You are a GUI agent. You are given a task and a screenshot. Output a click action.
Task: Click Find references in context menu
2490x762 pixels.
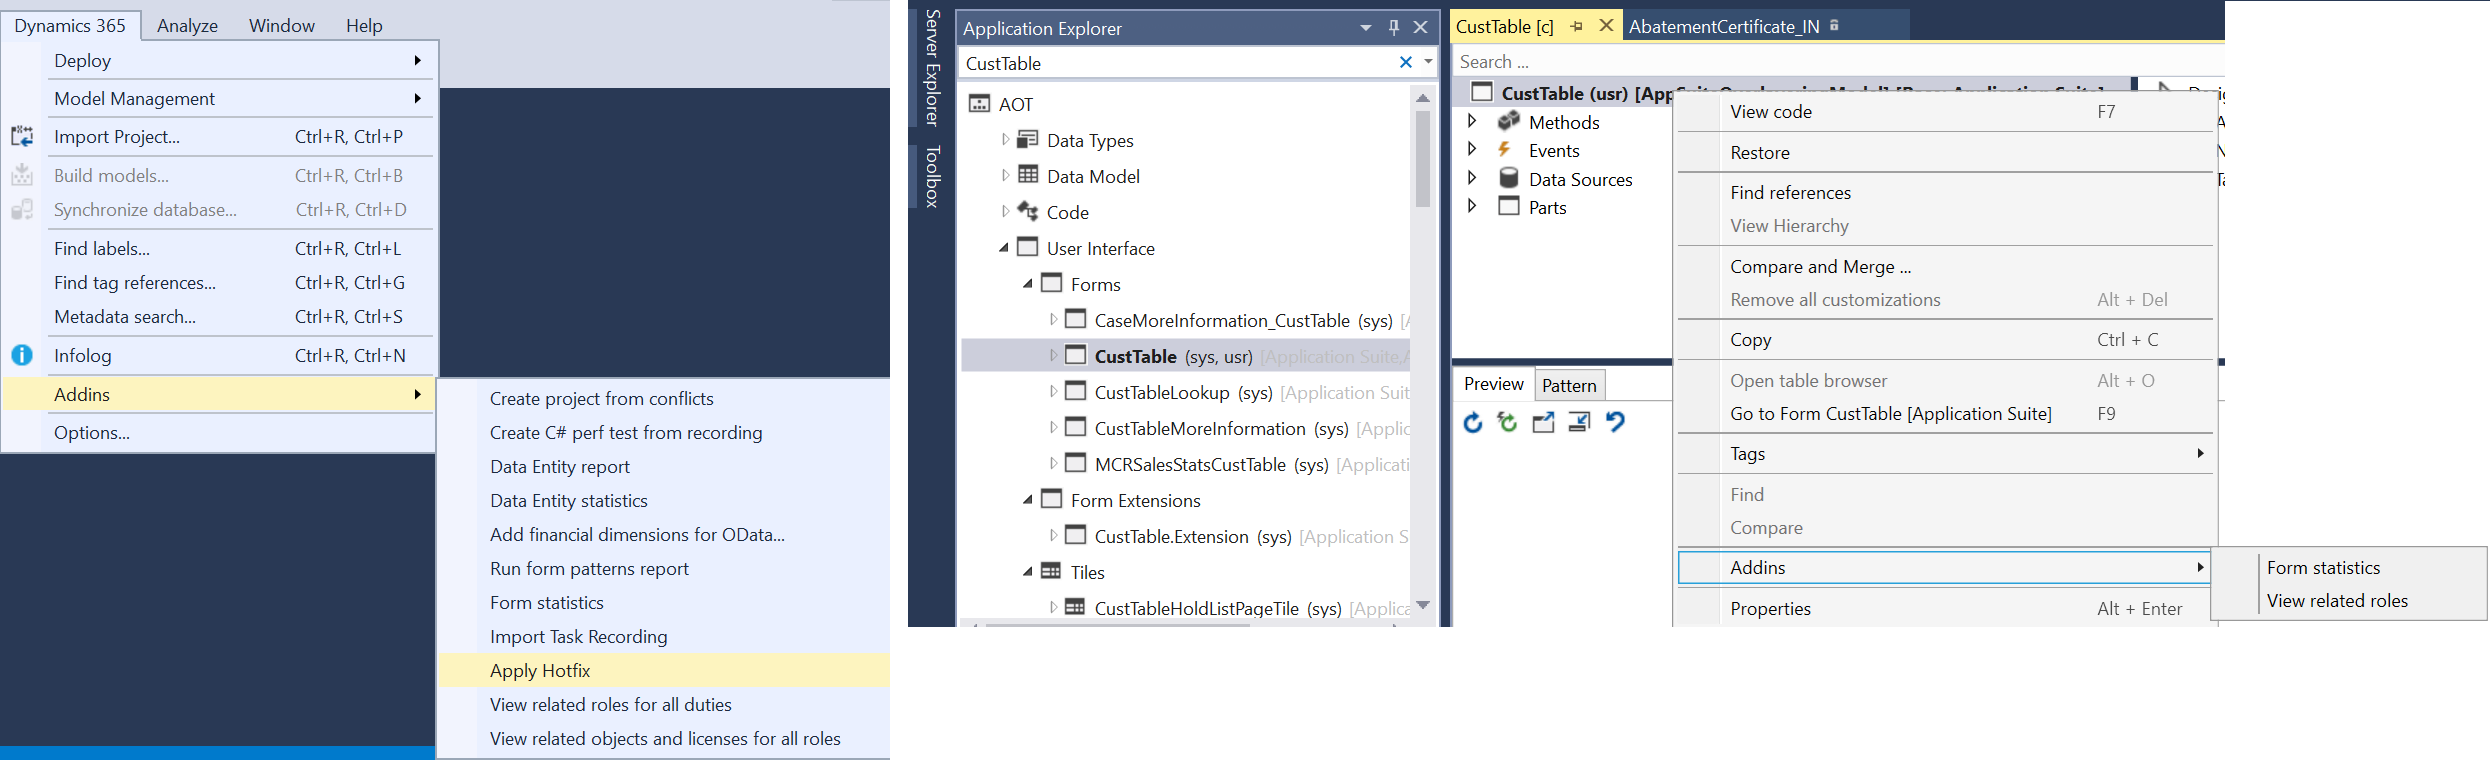[1945, 193]
